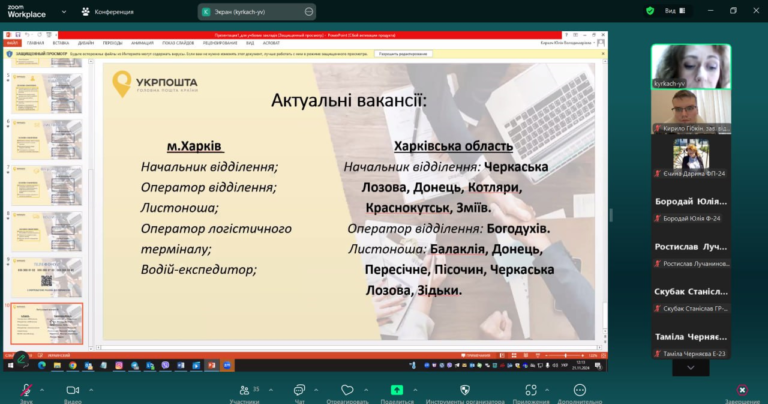Expand share options arrow beside Поделиться
Screen dimensions: 768x404
415,390
